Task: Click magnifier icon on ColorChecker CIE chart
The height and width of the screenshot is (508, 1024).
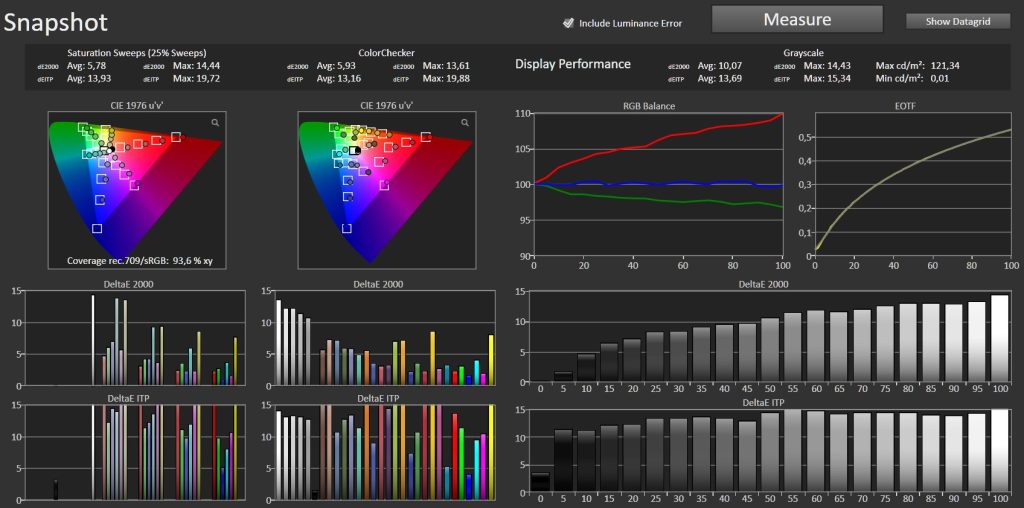Action: [x=464, y=122]
